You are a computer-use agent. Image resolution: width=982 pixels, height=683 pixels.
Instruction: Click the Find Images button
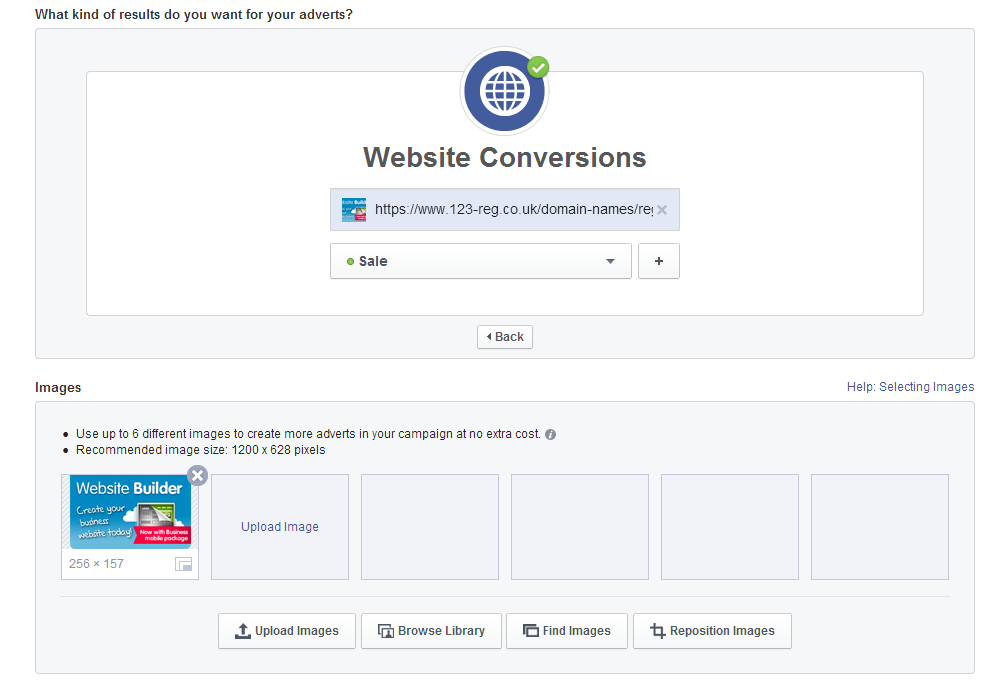click(x=567, y=631)
